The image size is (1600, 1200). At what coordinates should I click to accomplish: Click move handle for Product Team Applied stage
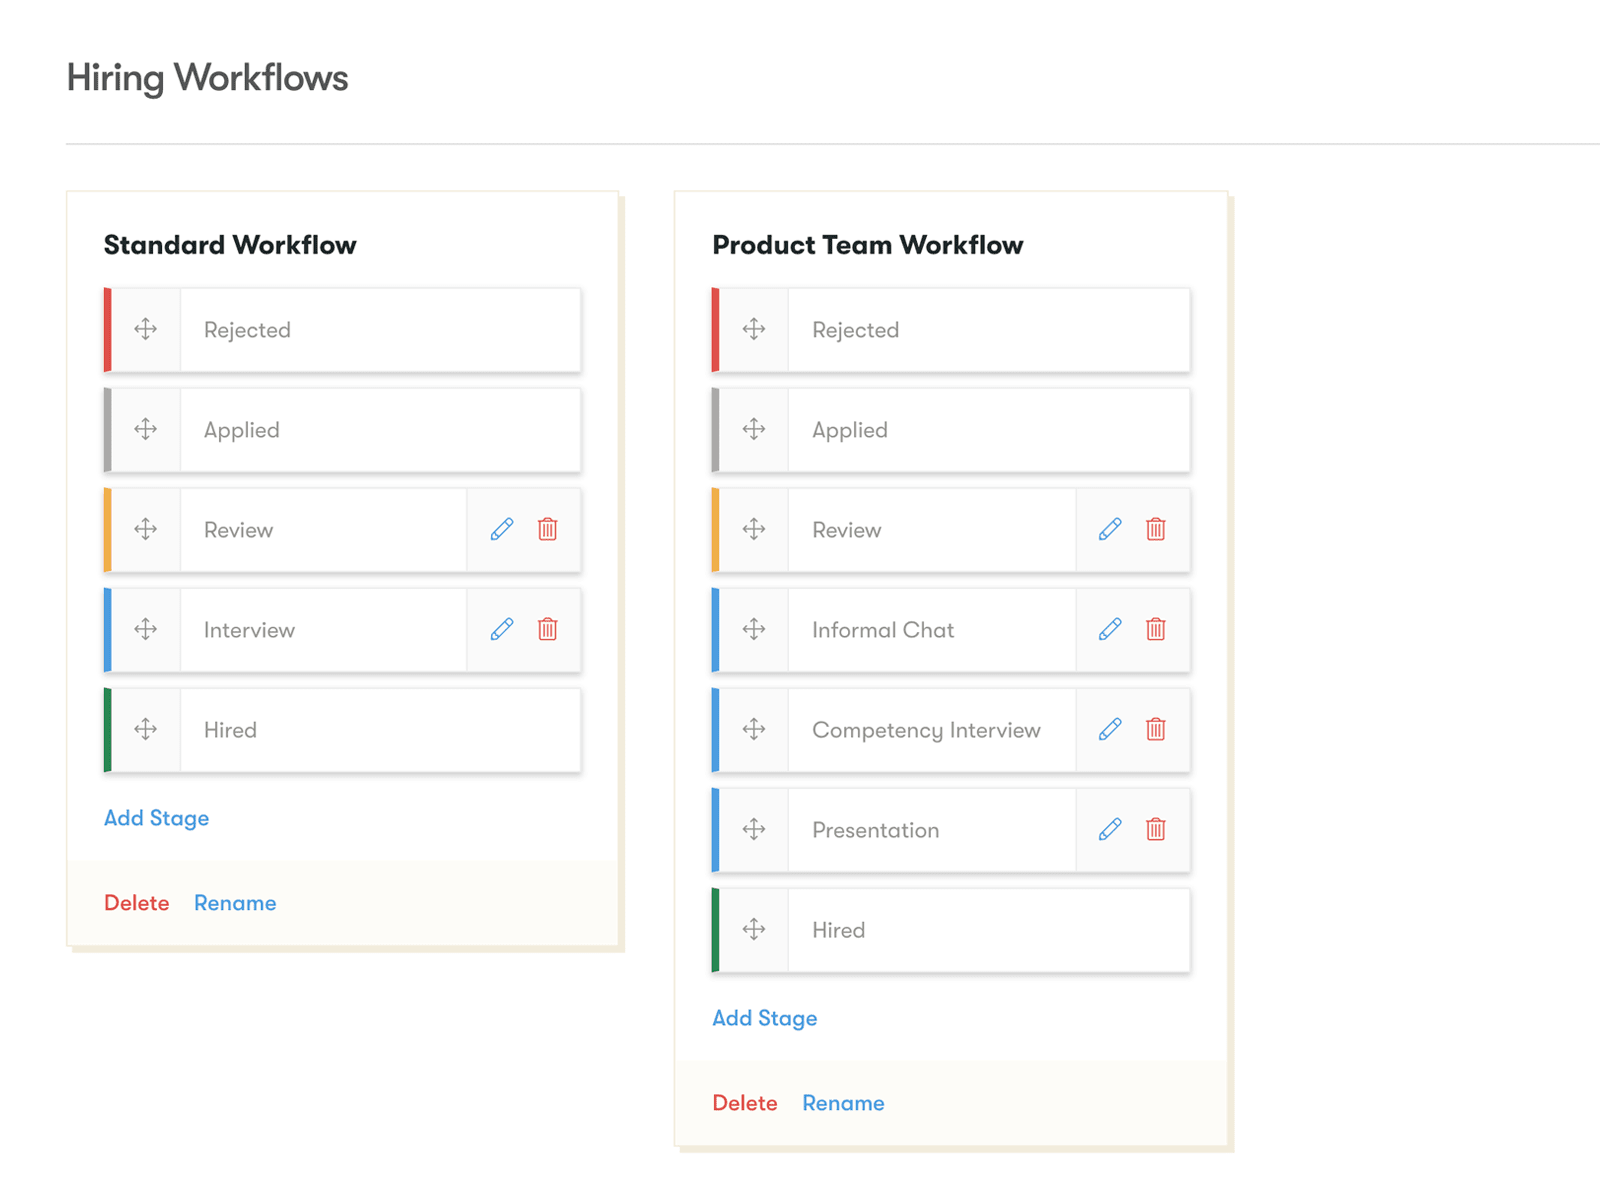(754, 429)
